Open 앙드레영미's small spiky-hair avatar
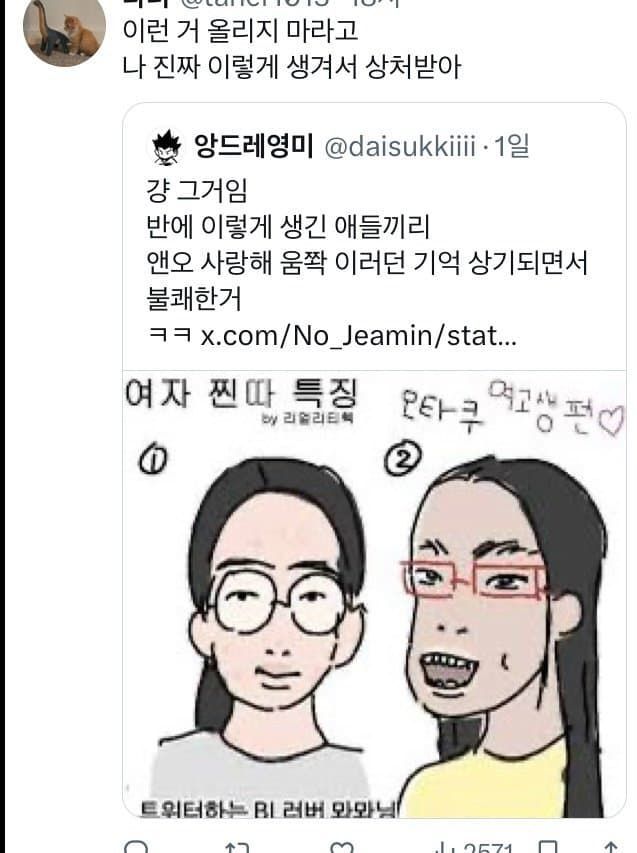This screenshot has height=853, width=637. 167,147
